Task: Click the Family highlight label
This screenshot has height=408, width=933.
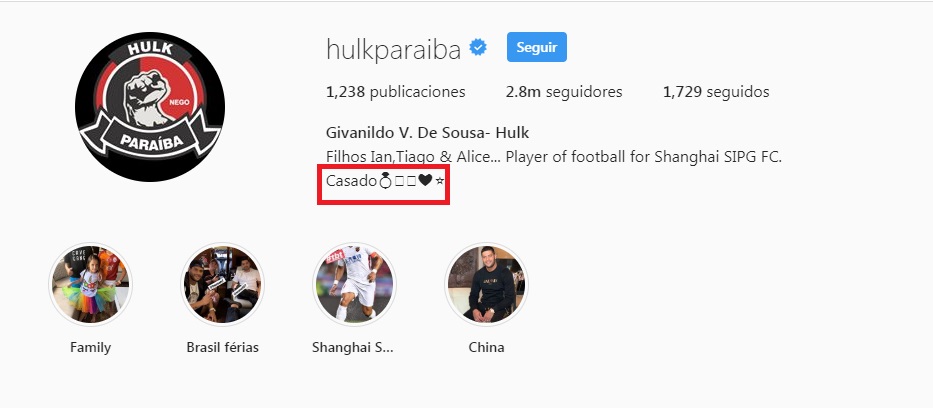Action: [90, 347]
